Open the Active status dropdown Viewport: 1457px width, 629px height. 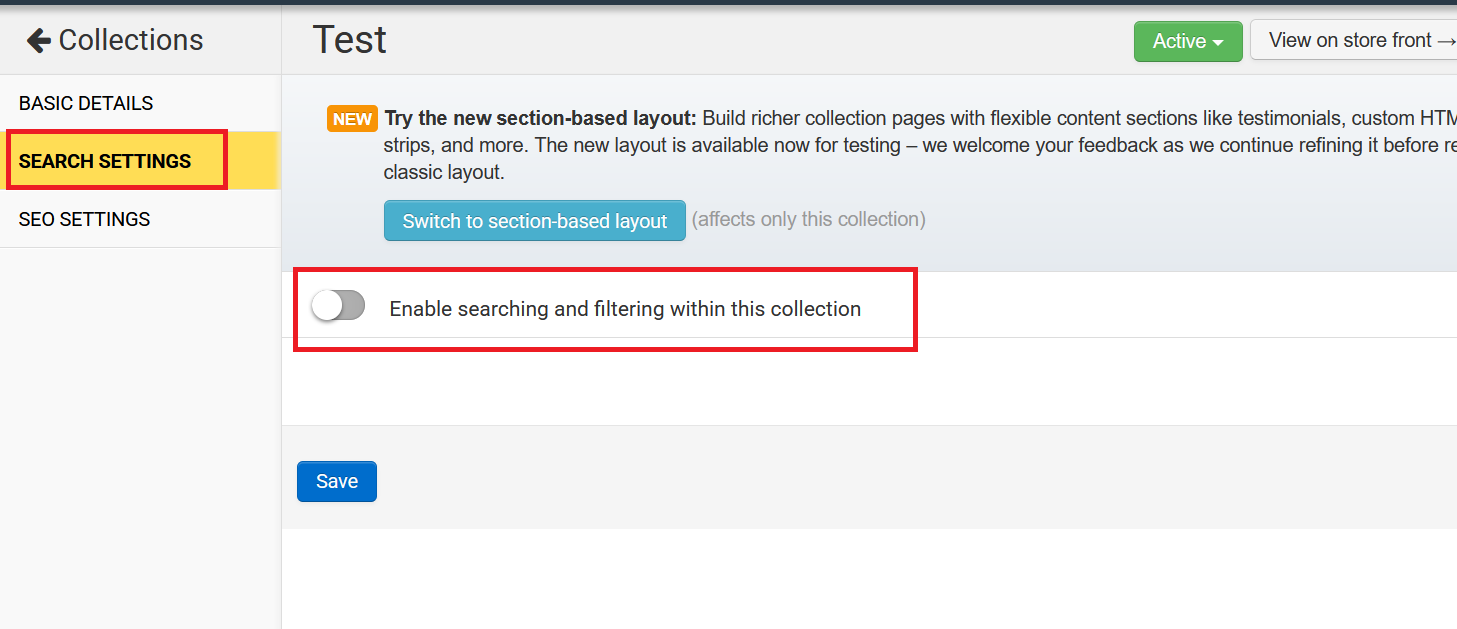pyautogui.click(x=1187, y=41)
